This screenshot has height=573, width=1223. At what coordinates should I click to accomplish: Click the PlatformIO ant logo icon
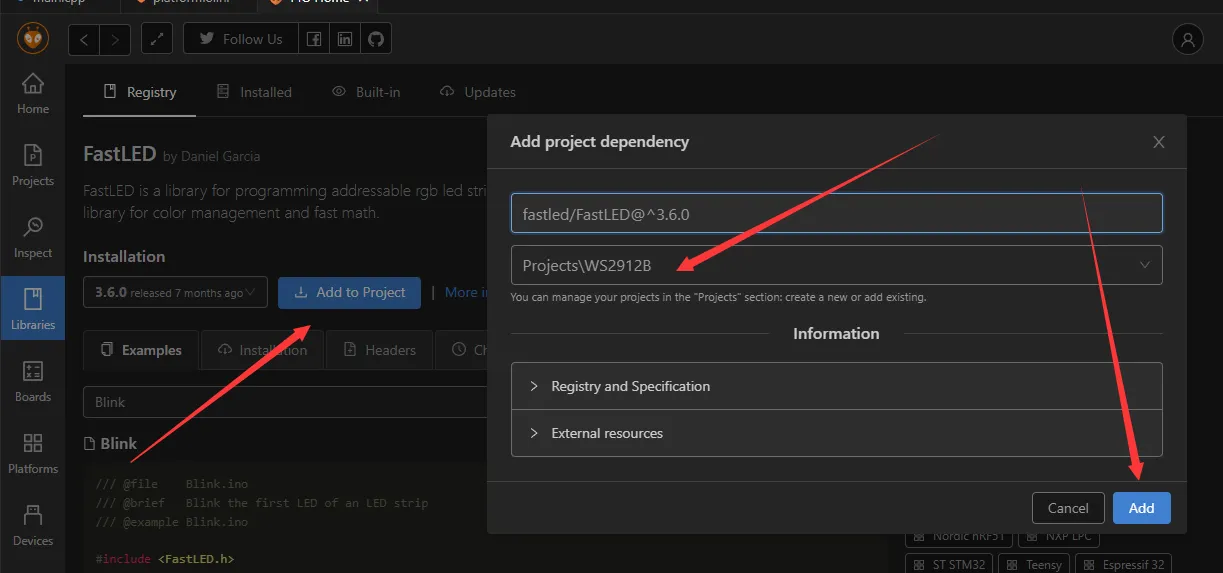pyautogui.click(x=32, y=39)
